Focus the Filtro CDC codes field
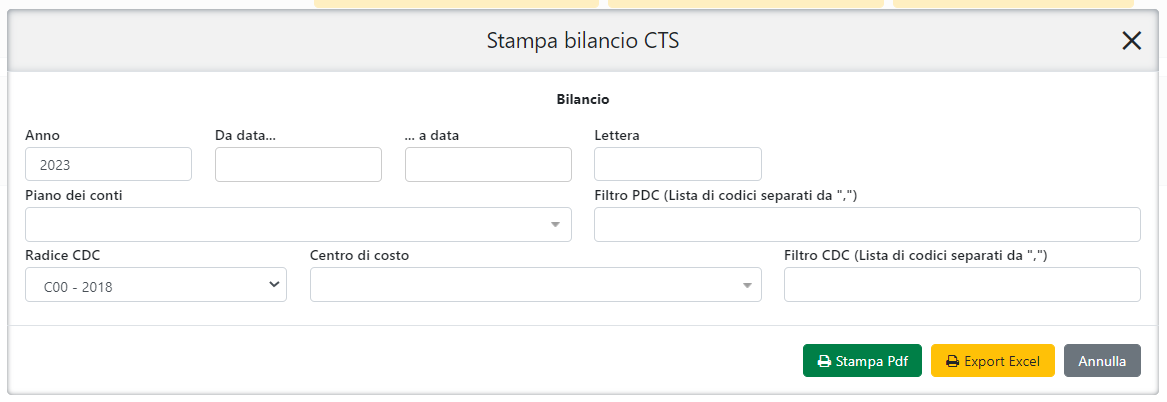 click(x=962, y=285)
